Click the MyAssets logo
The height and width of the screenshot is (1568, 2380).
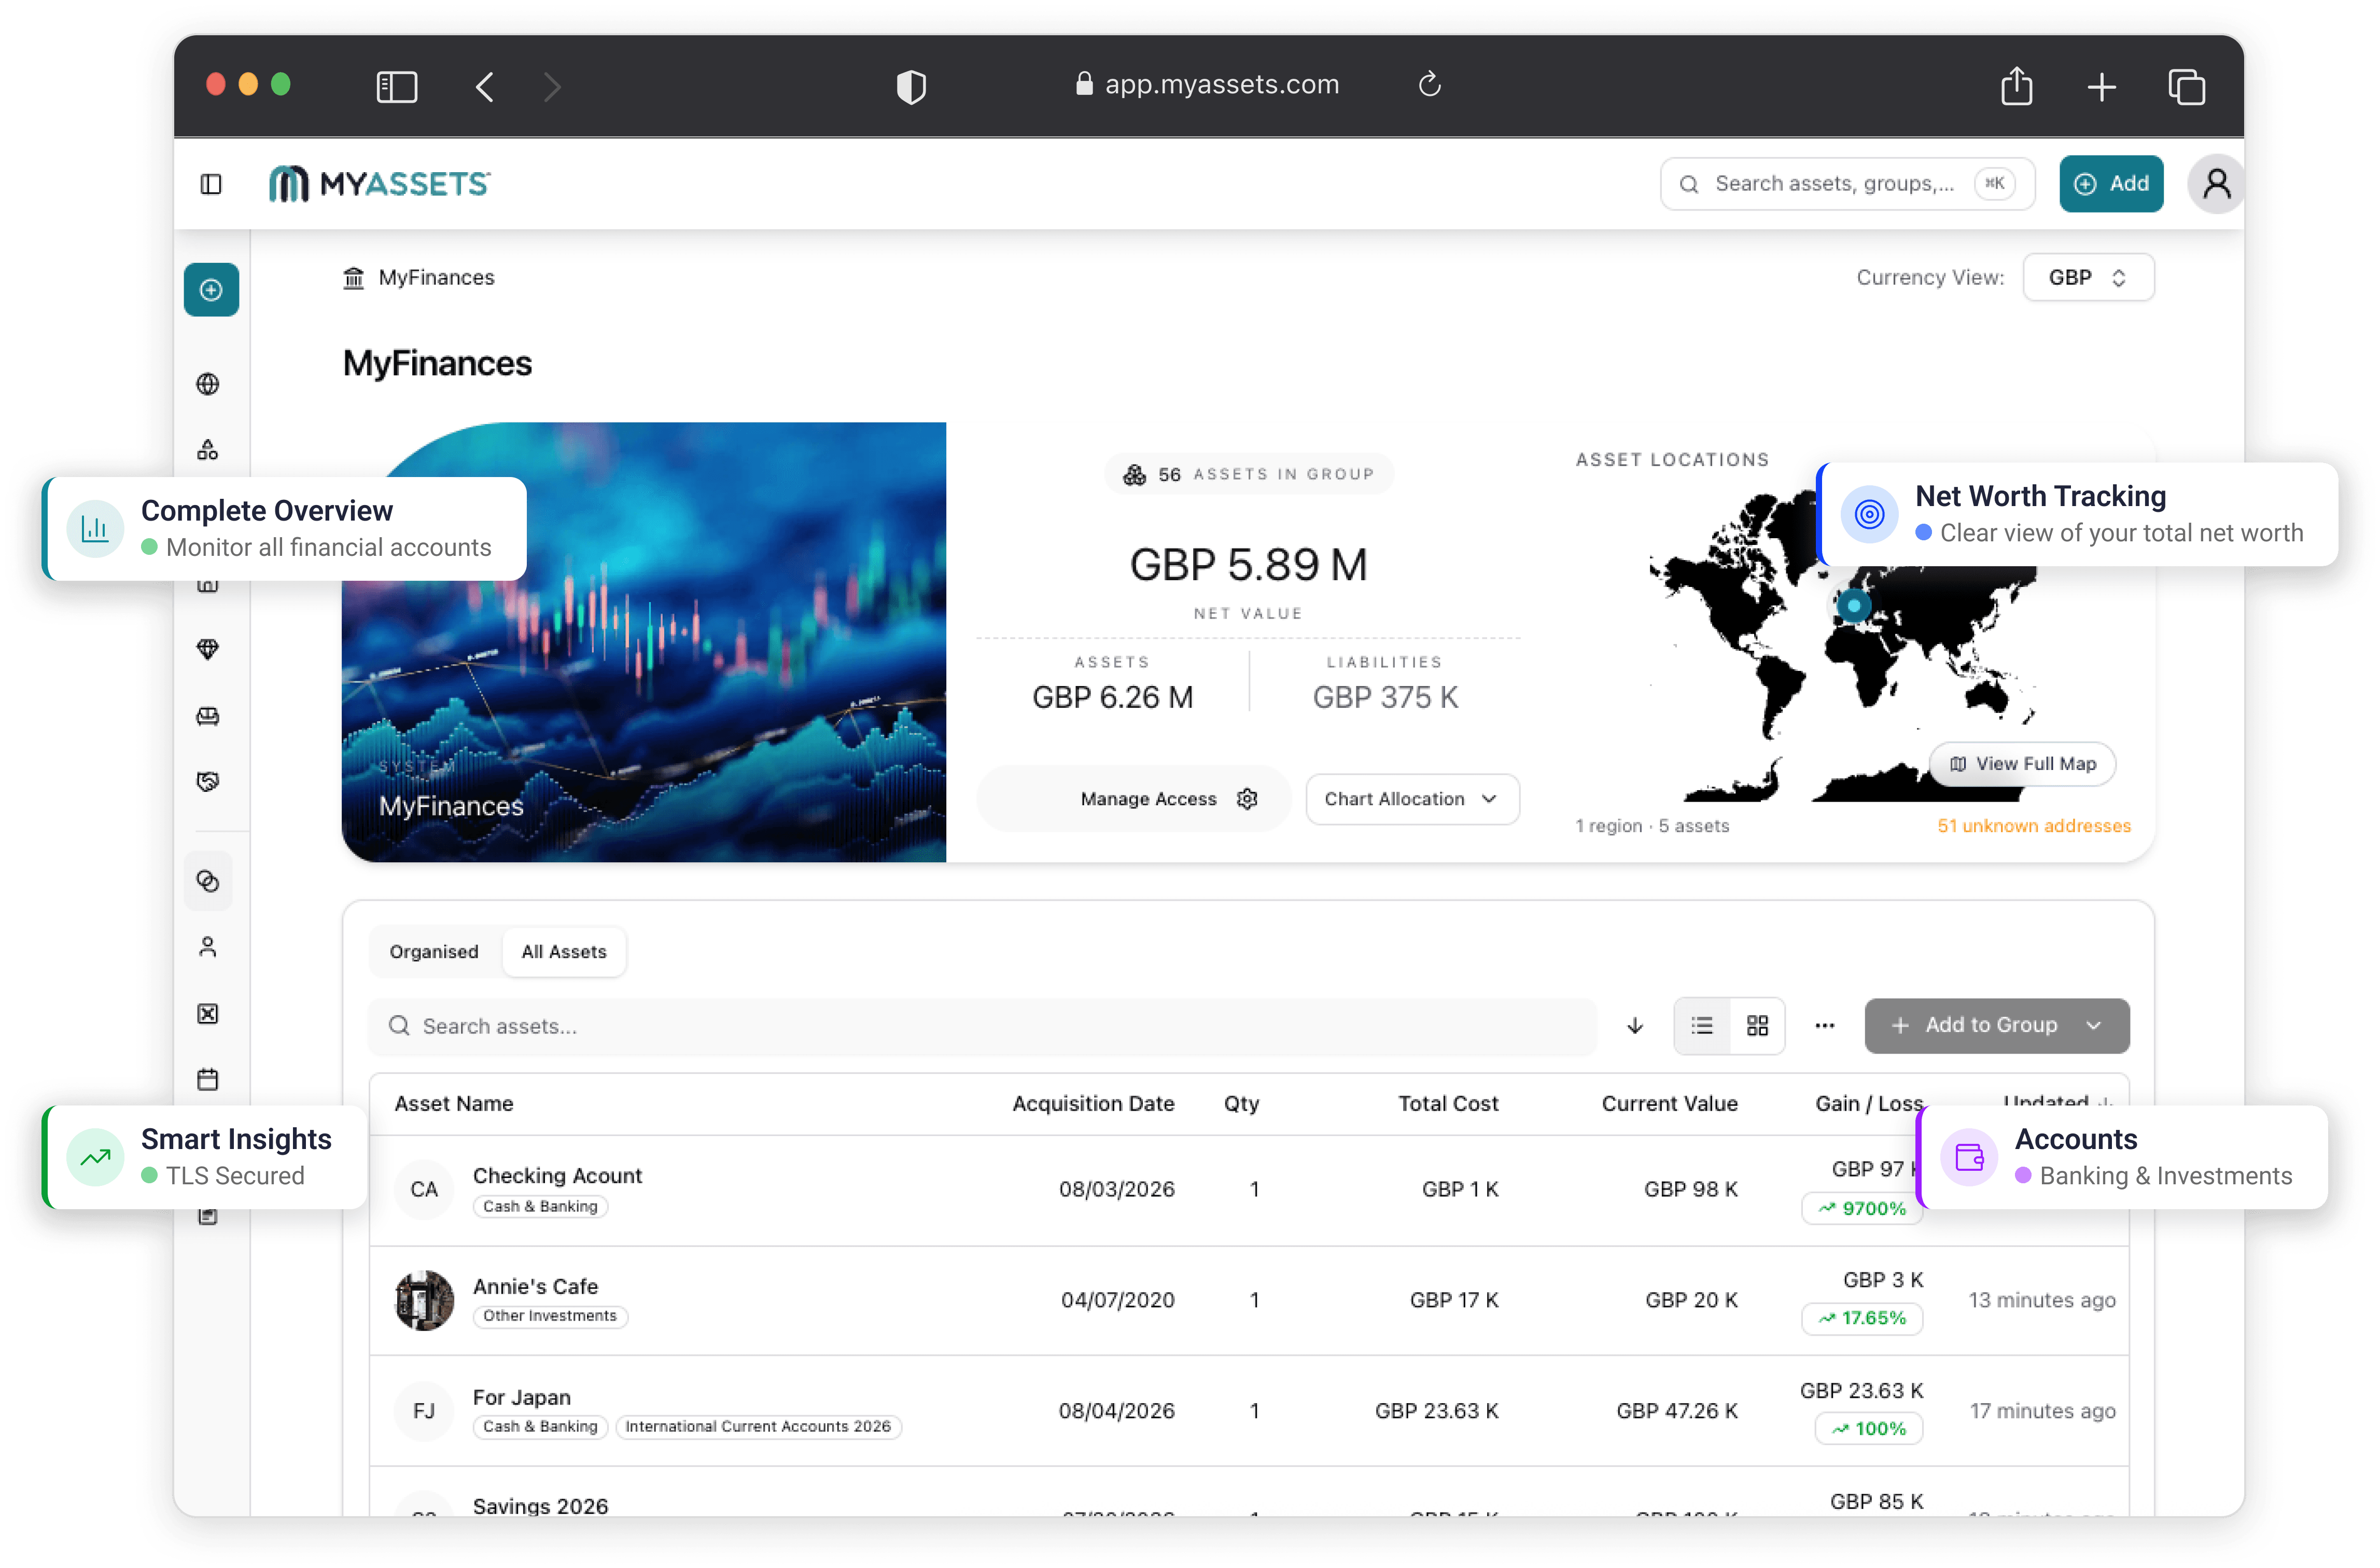379,184
